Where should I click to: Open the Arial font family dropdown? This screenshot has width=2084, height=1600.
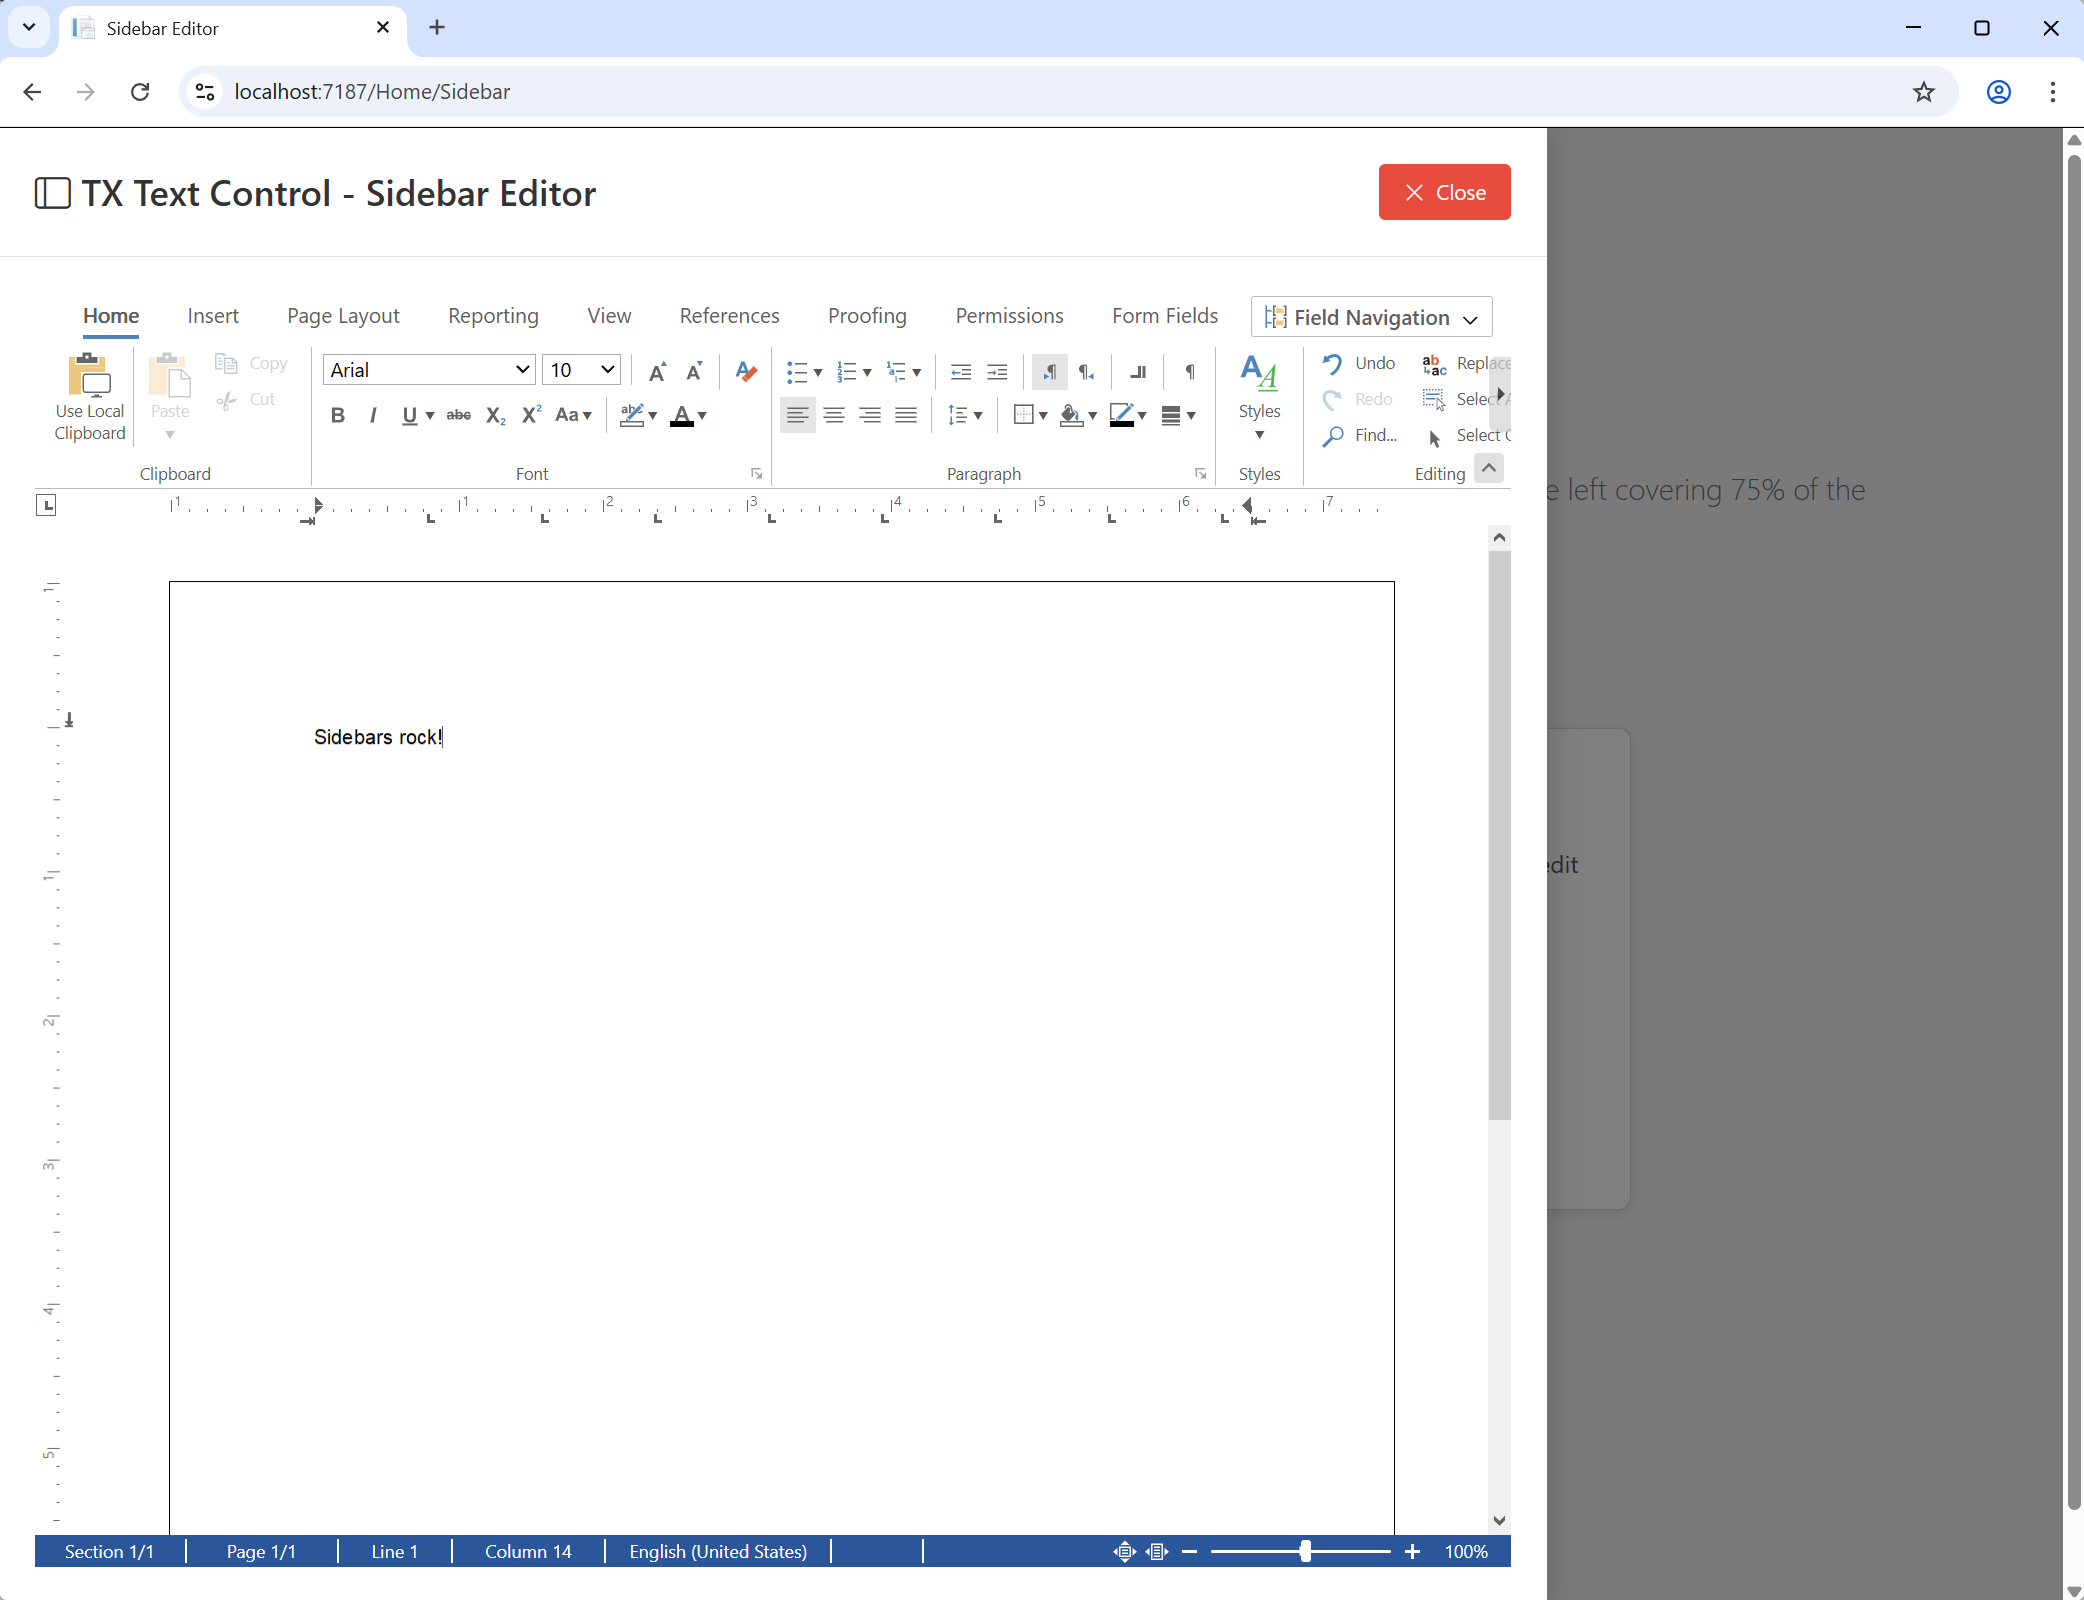click(428, 369)
